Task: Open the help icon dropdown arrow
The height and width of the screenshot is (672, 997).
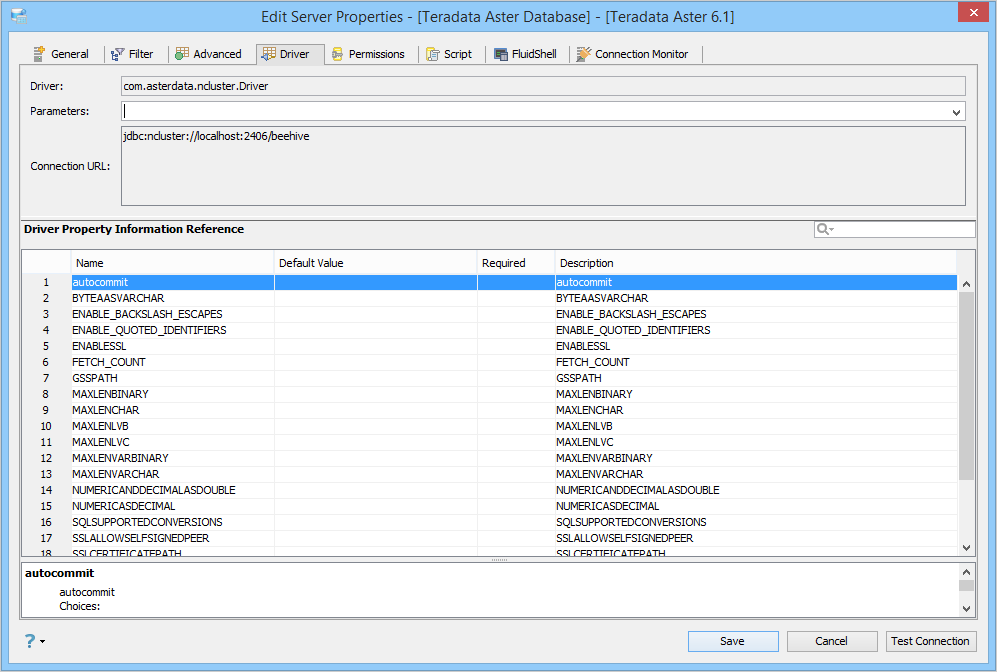Action: click(43, 641)
